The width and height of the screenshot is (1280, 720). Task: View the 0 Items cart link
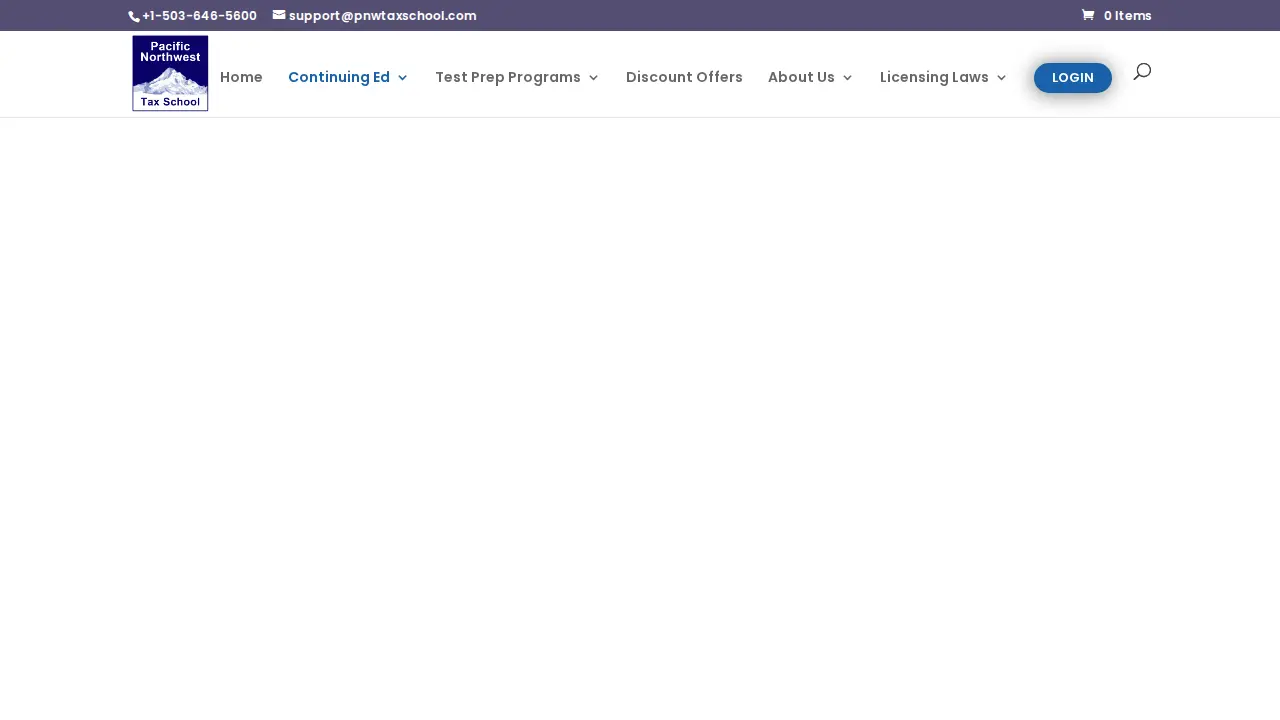(1117, 16)
